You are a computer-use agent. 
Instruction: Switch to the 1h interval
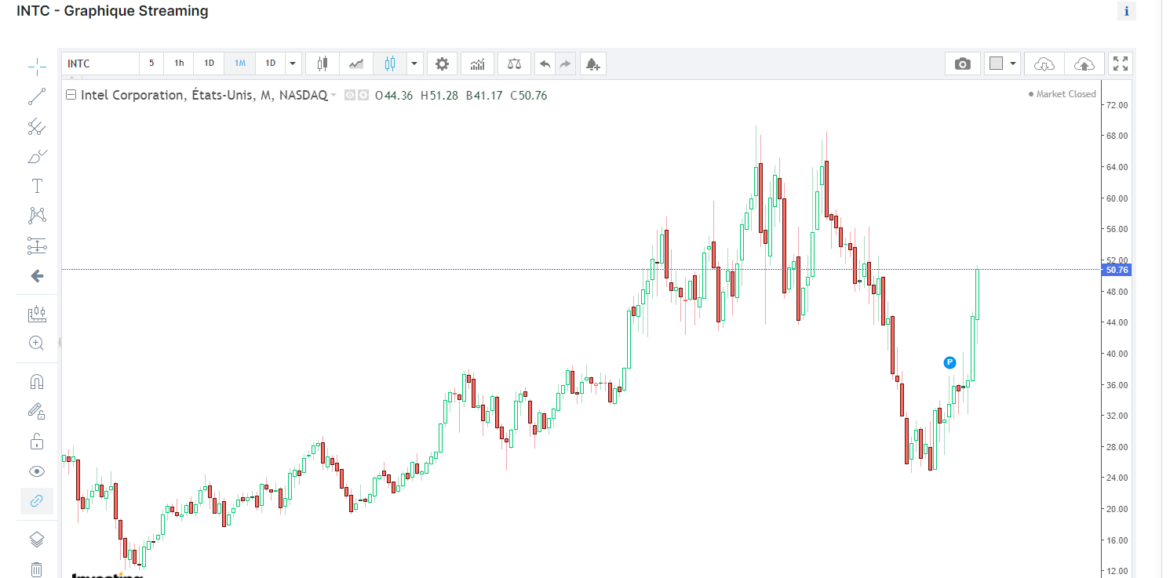click(179, 64)
